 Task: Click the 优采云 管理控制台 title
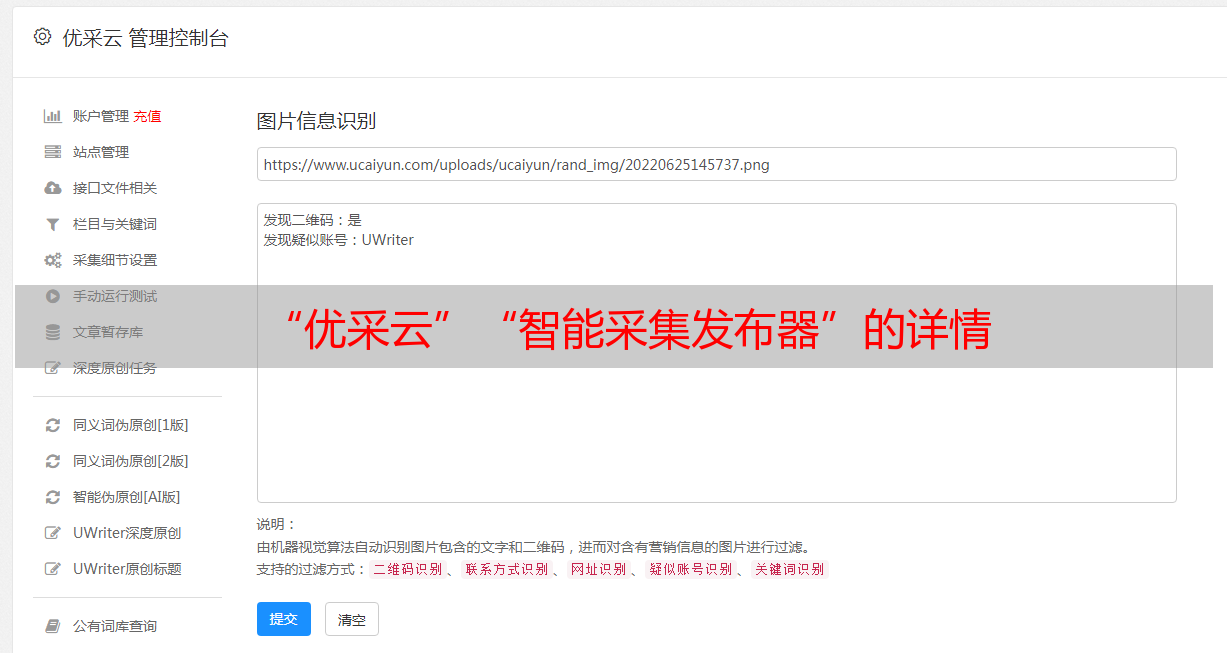pos(146,38)
